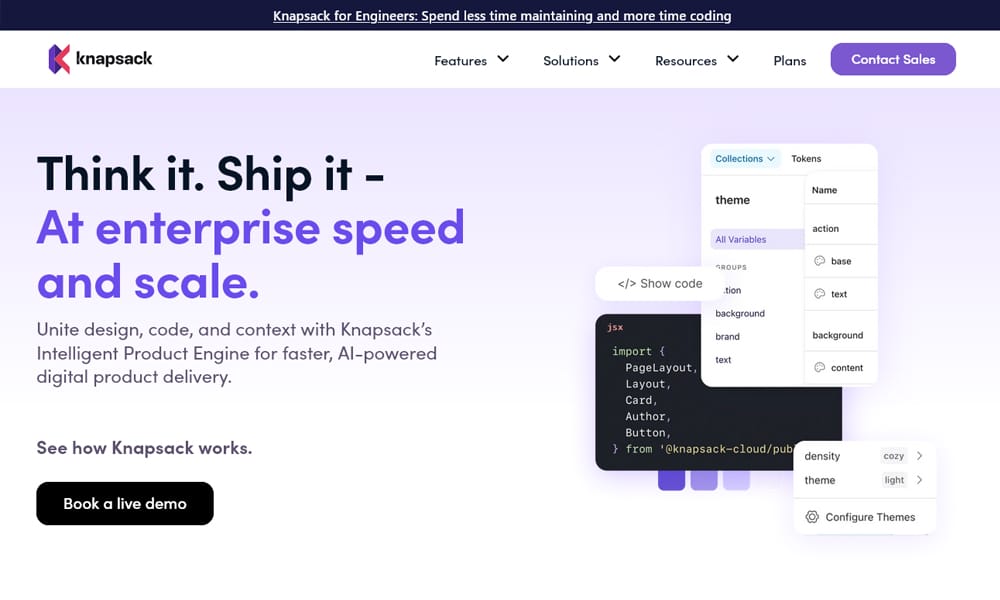Screen dimensions: 1000x600
Task: Click the Contact Sales button
Action: [x=892, y=59]
